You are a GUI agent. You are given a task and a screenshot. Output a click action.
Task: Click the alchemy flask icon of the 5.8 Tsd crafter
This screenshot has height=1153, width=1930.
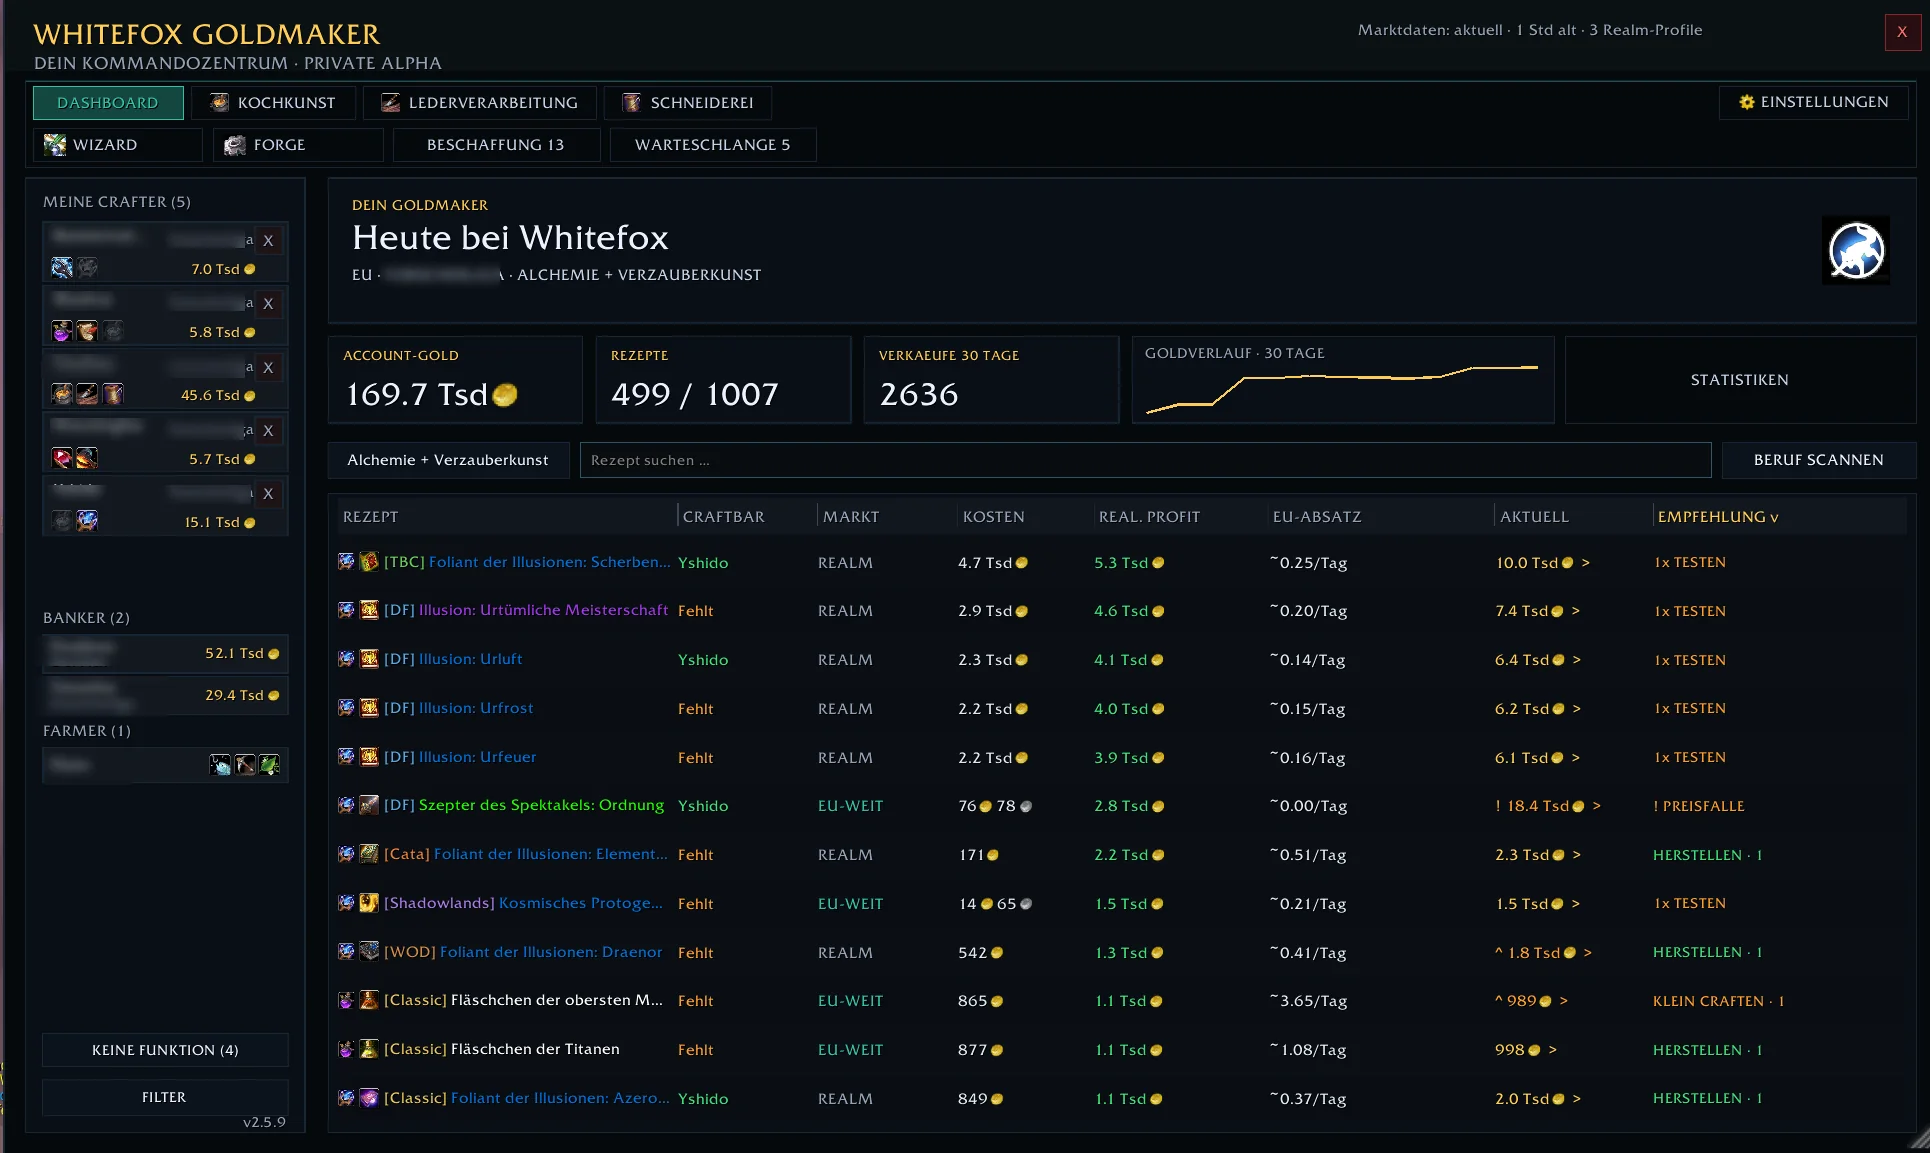(x=62, y=331)
